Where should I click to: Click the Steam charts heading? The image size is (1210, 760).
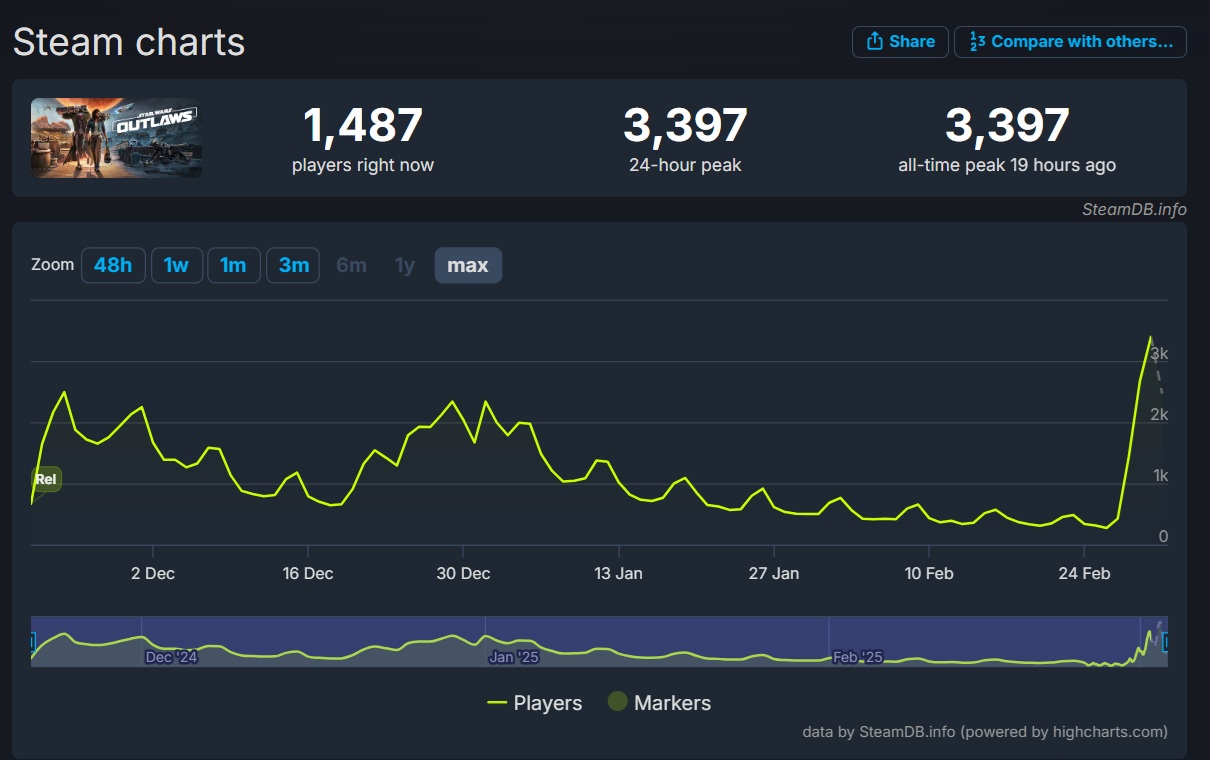[129, 42]
